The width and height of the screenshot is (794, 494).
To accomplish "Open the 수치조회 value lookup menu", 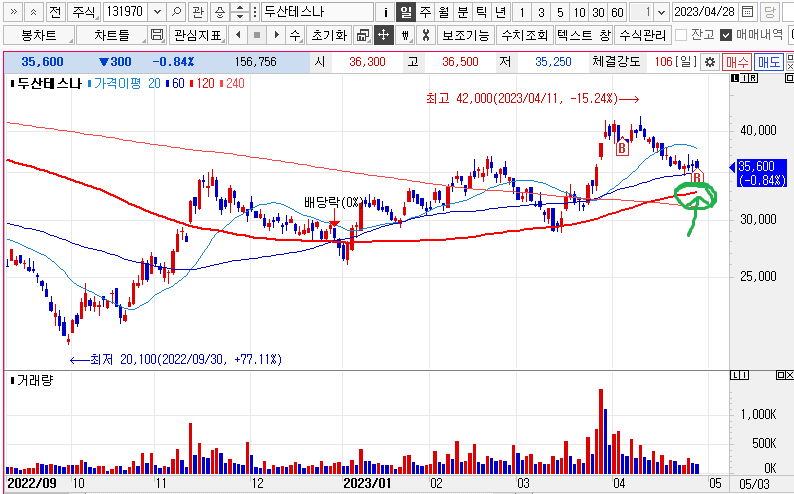I will click(525, 35).
